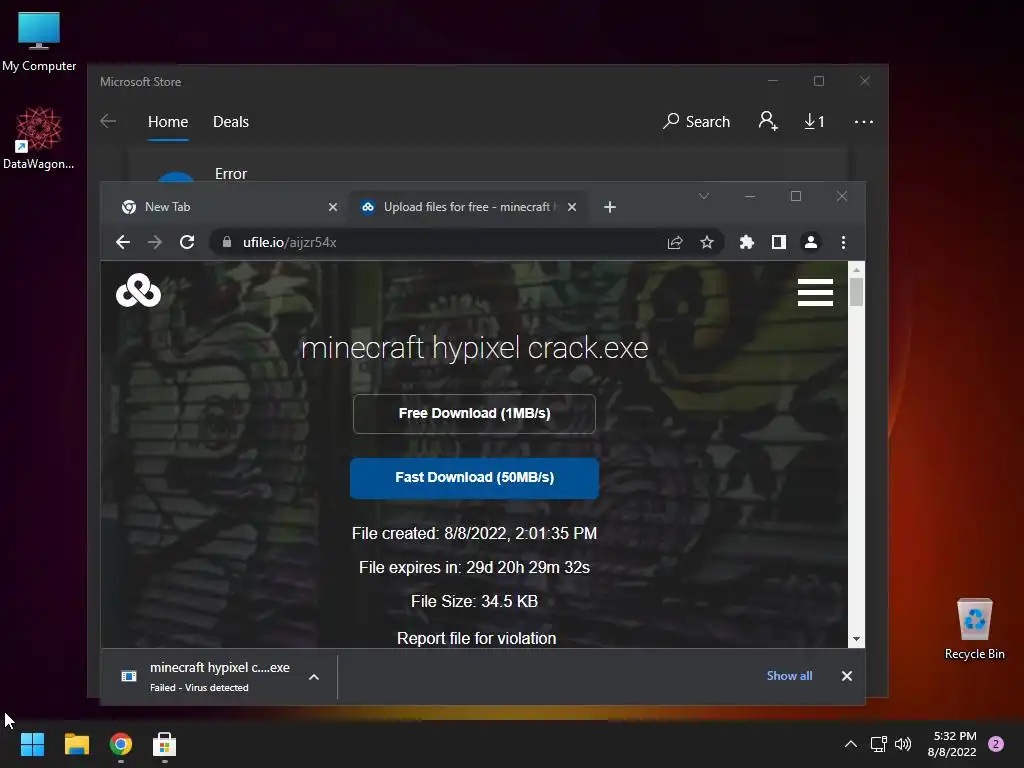Click Free Download (1MB/s) button
This screenshot has height=768, width=1024.
(x=474, y=413)
